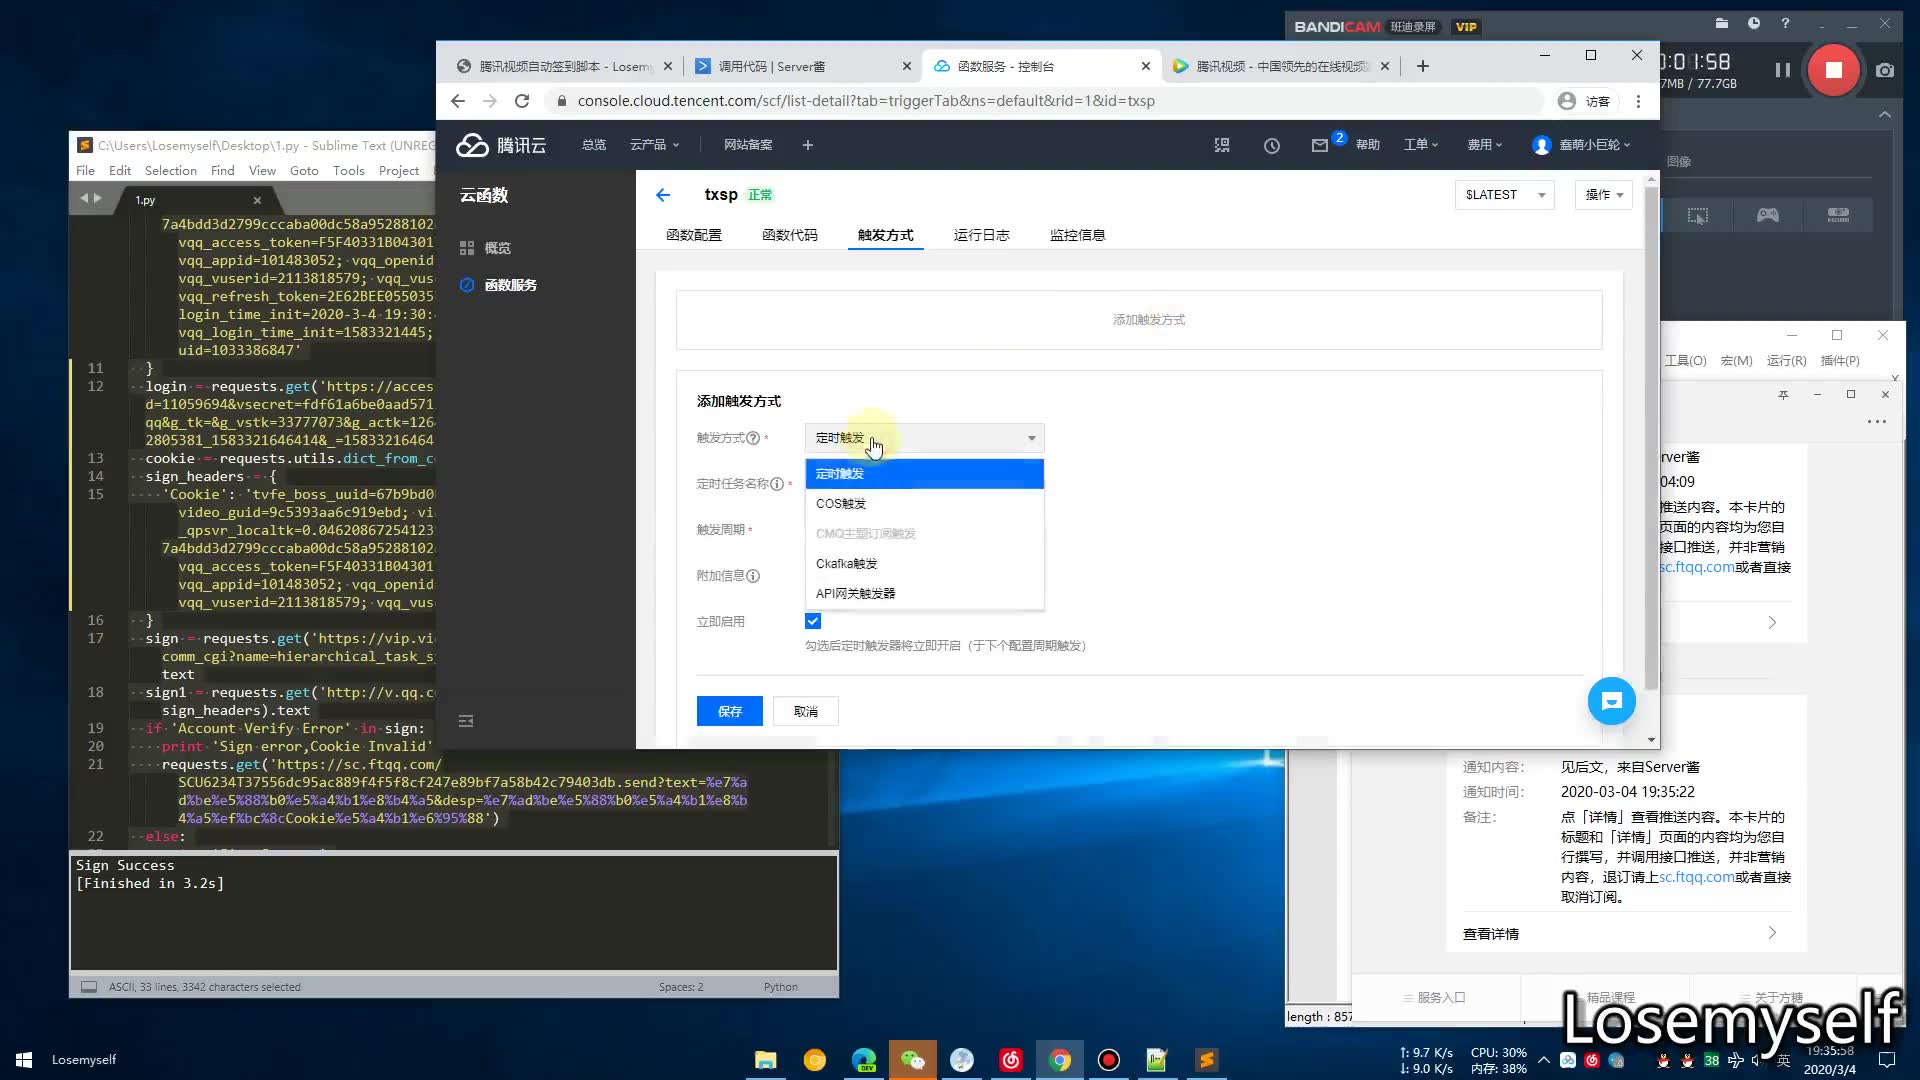Screen dimensions: 1920x1080
Task: Click the Bandicam red stop recording button
Action: click(1833, 70)
